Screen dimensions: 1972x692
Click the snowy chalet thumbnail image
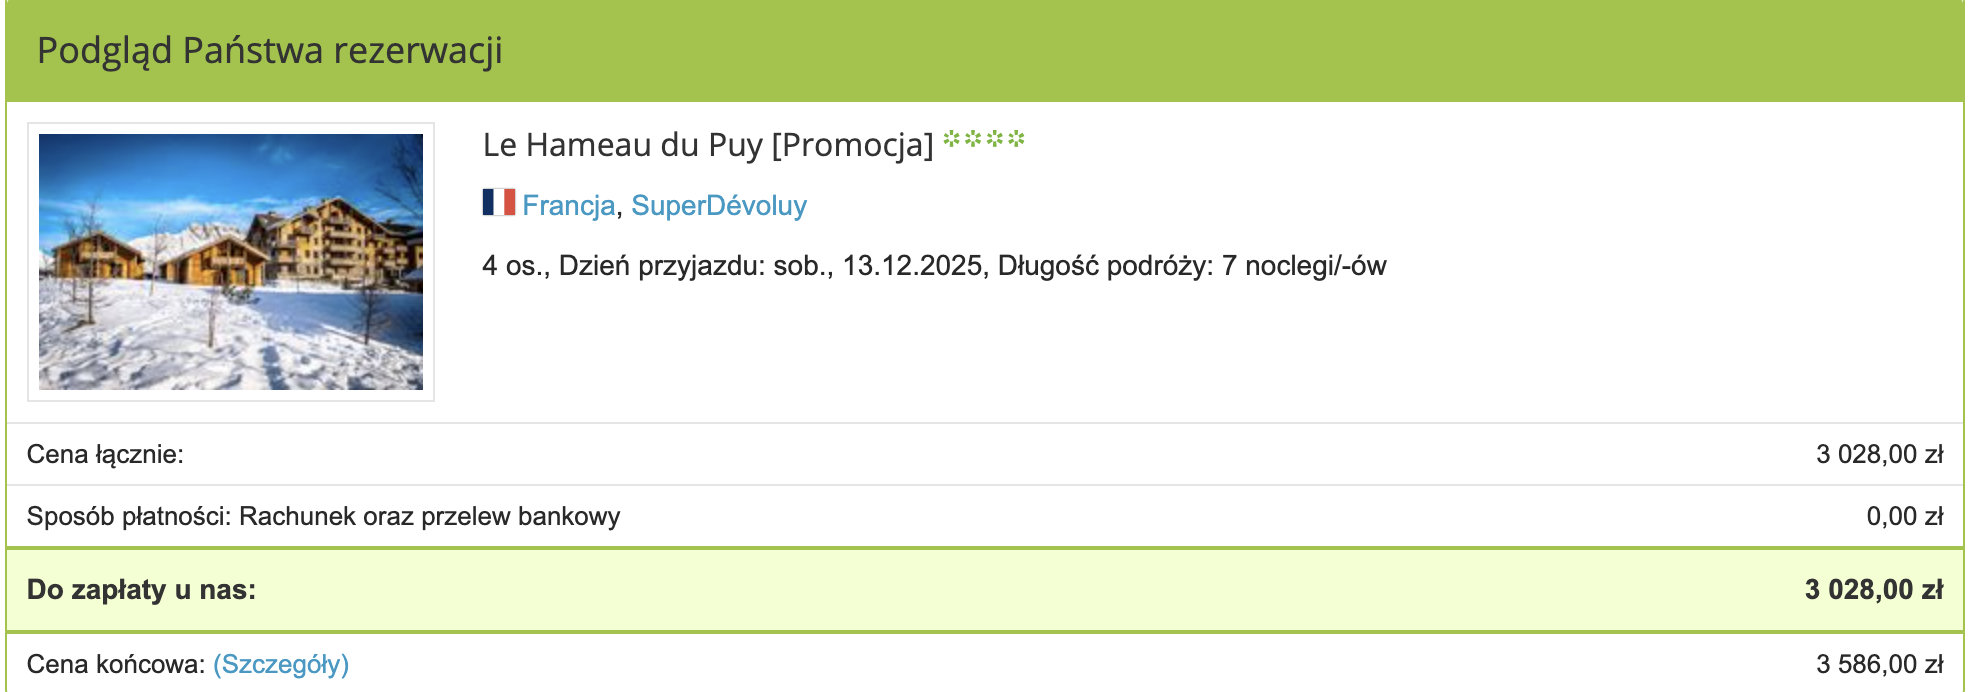point(231,262)
